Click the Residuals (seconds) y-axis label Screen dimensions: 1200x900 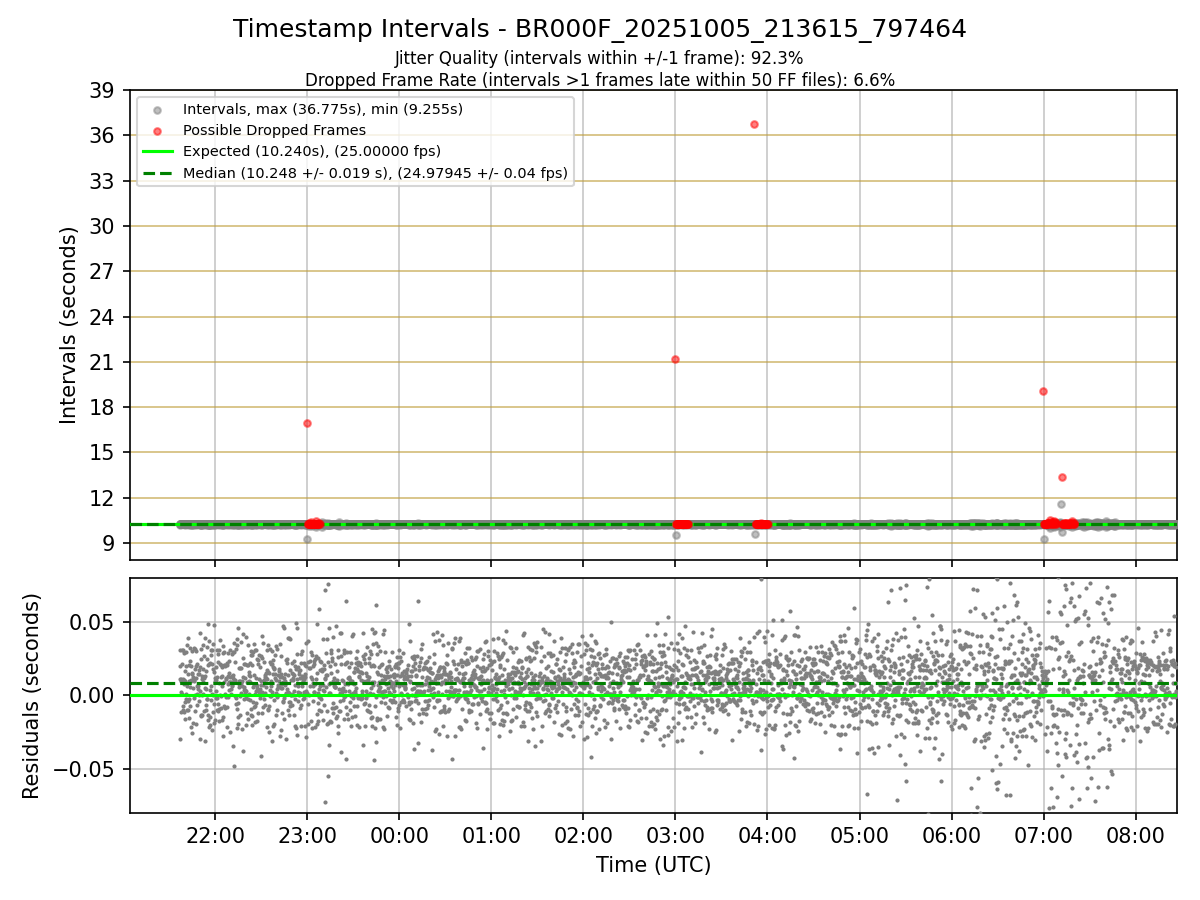32,696
